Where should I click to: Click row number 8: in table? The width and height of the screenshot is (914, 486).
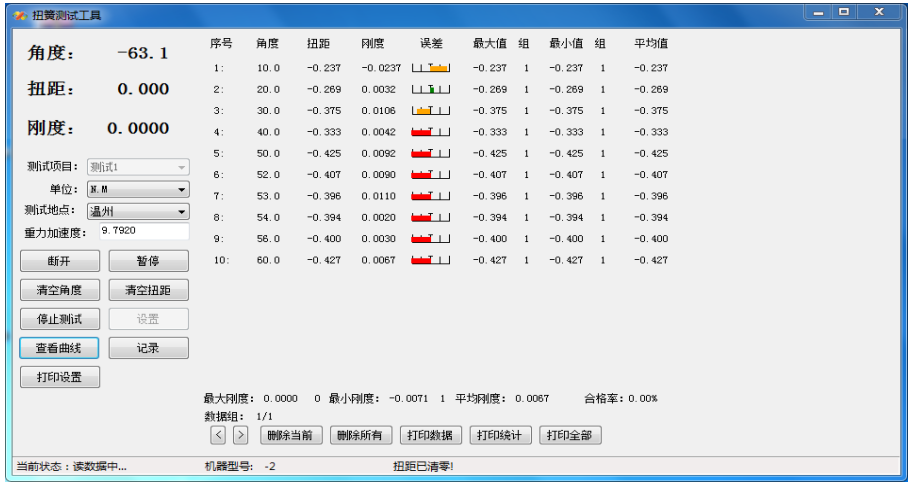click(x=219, y=217)
